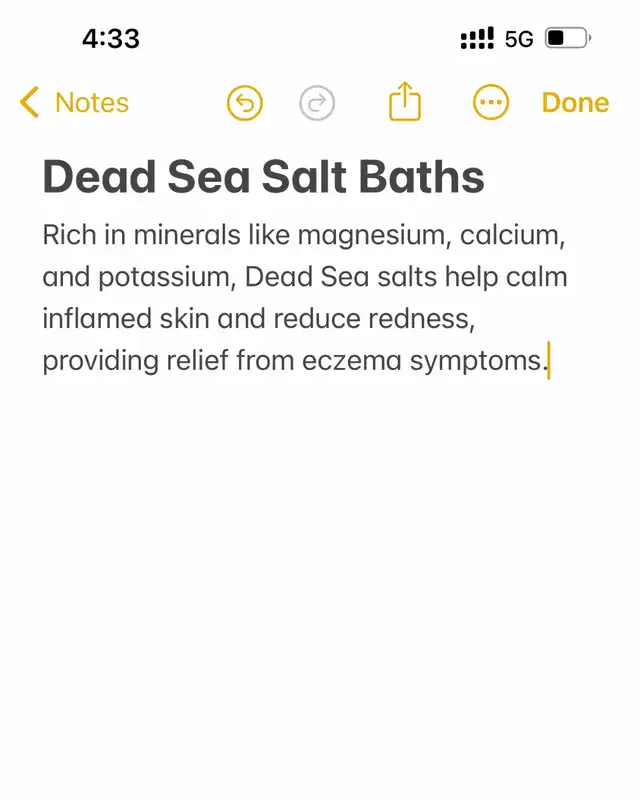Tap the 5G network indicator
Screen dimensions: 640x800
tap(519, 39)
